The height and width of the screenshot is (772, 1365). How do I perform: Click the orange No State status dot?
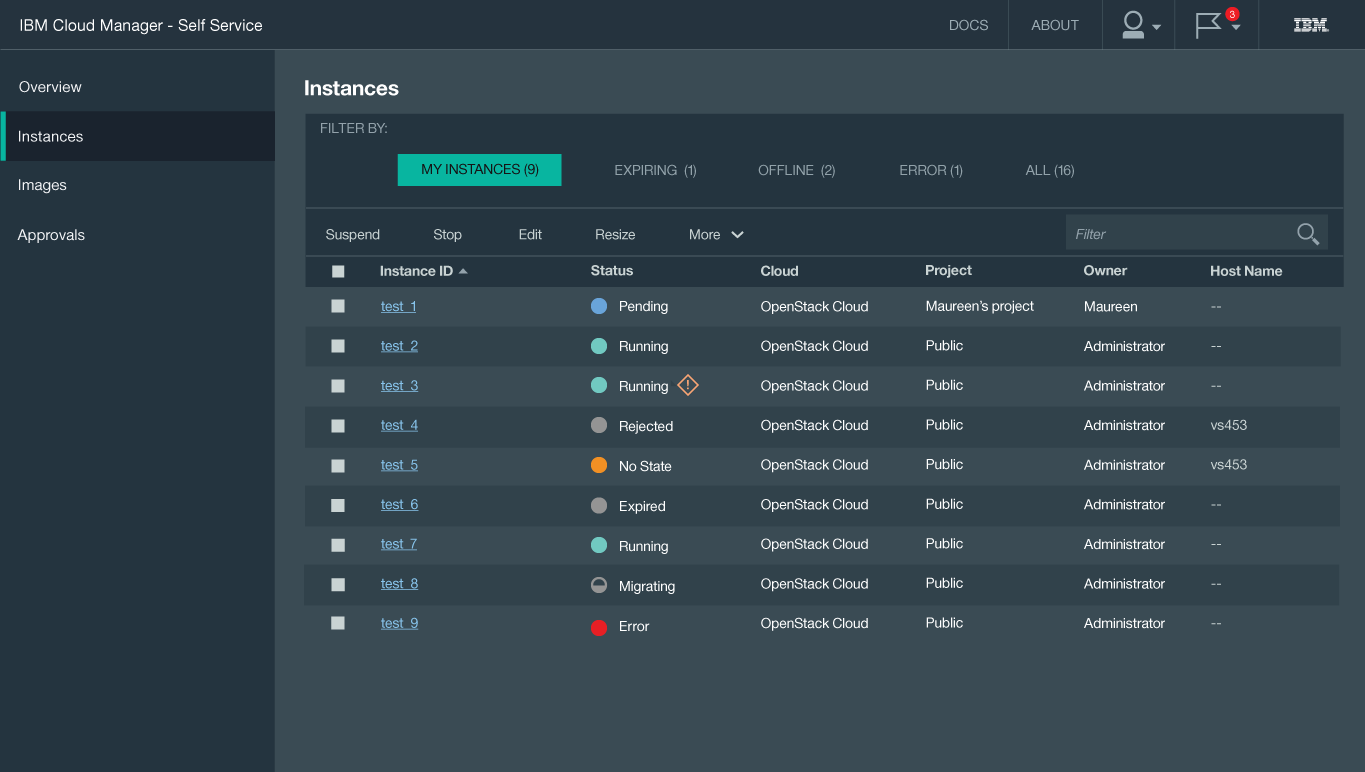599,465
